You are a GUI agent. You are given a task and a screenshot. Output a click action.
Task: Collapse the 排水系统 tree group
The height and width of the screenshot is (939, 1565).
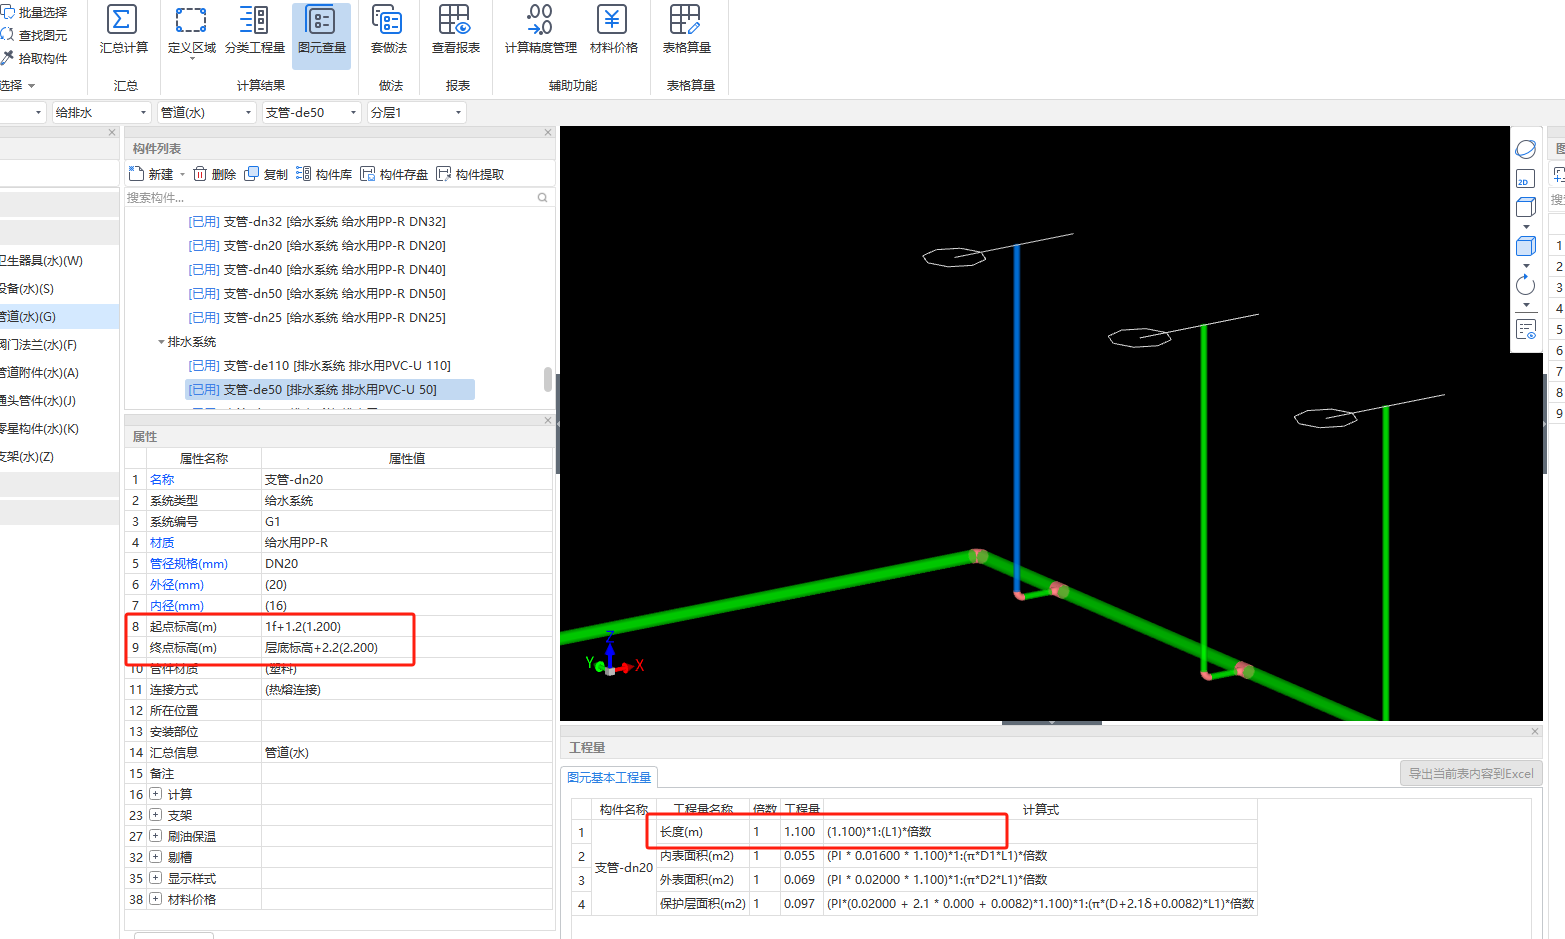pyautogui.click(x=161, y=342)
